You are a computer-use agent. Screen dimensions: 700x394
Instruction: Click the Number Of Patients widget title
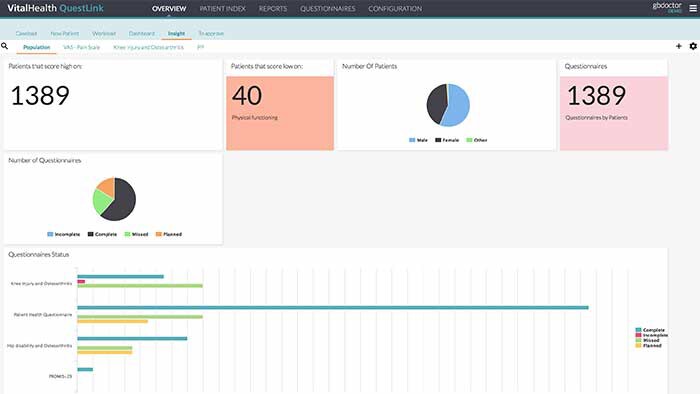pyautogui.click(x=369, y=66)
